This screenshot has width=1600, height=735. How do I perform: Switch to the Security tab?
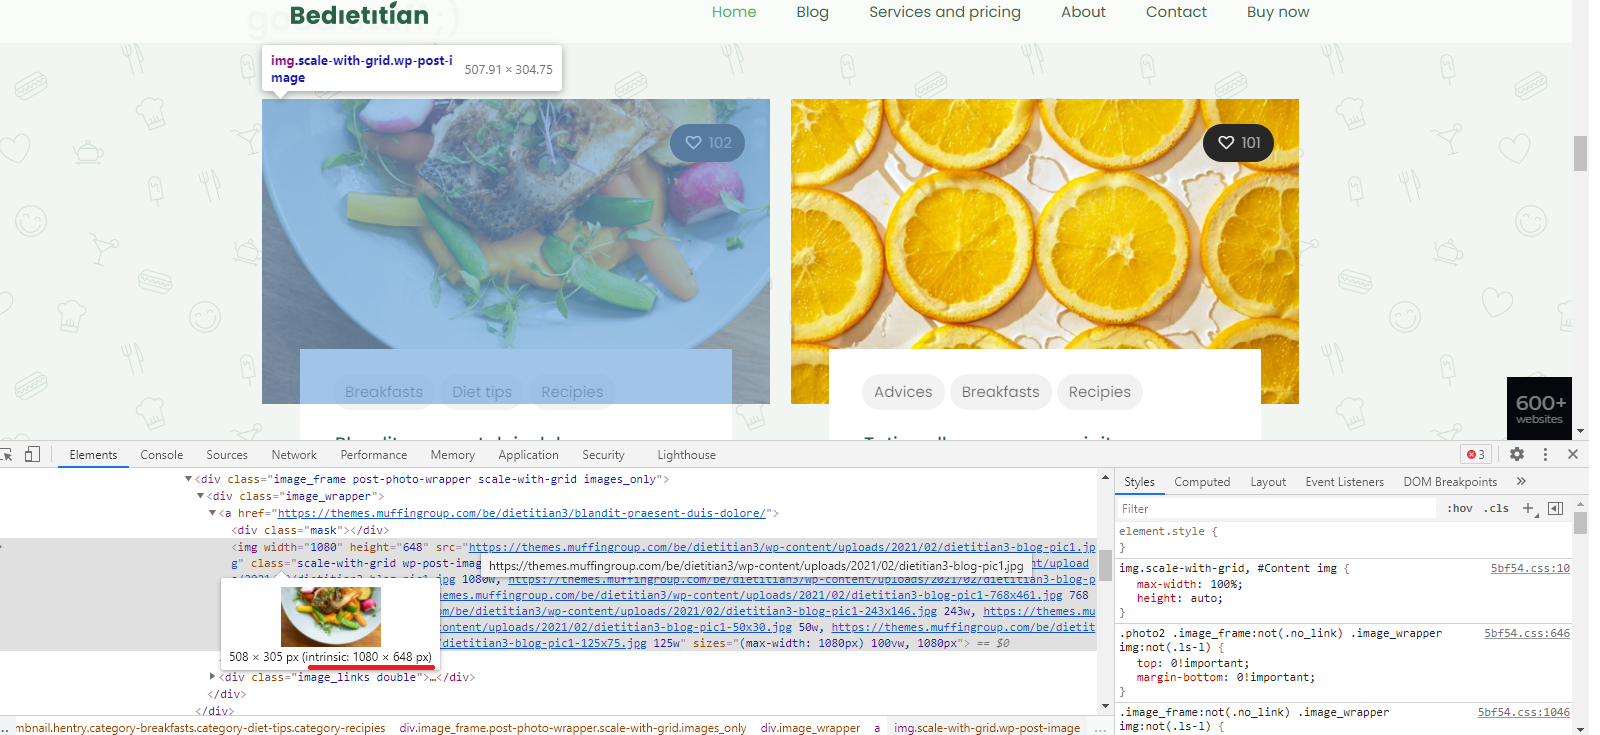pos(603,455)
